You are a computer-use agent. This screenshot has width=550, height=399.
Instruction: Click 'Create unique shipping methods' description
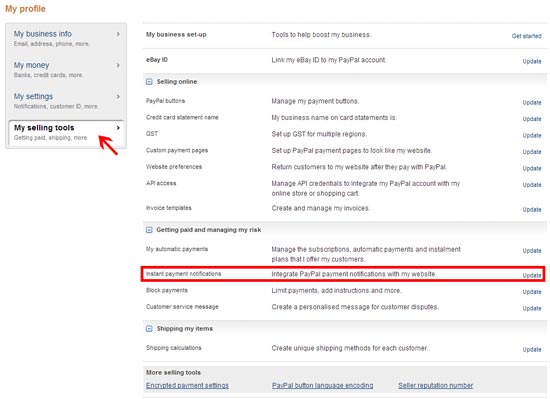(x=350, y=348)
